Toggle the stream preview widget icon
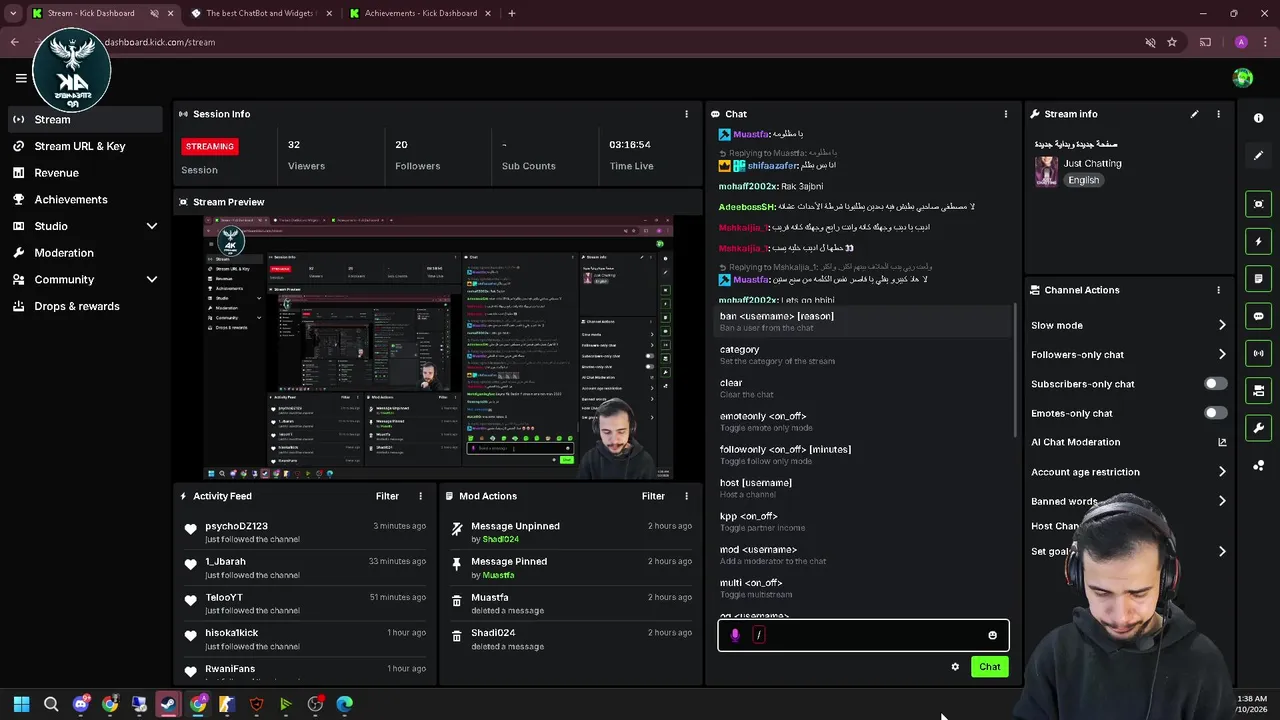The width and height of the screenshot is (1280, 720). [x=1258, y=204]
